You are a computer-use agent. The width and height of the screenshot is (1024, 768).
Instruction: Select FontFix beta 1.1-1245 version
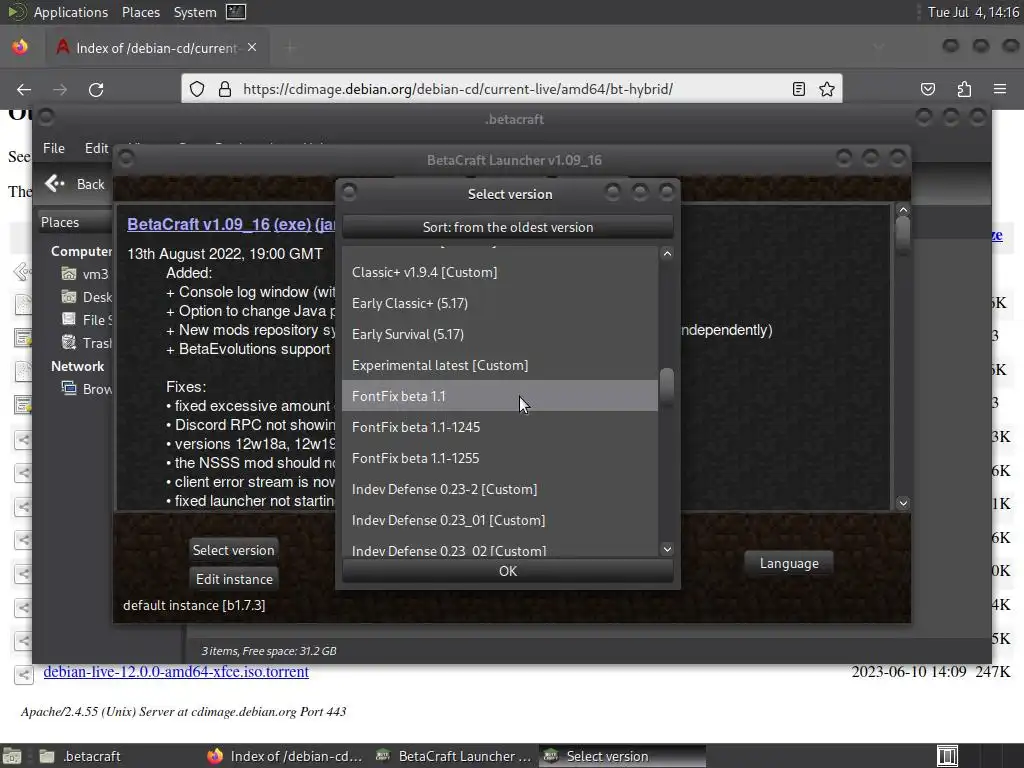pyautogui.click(x=500, y=427)
